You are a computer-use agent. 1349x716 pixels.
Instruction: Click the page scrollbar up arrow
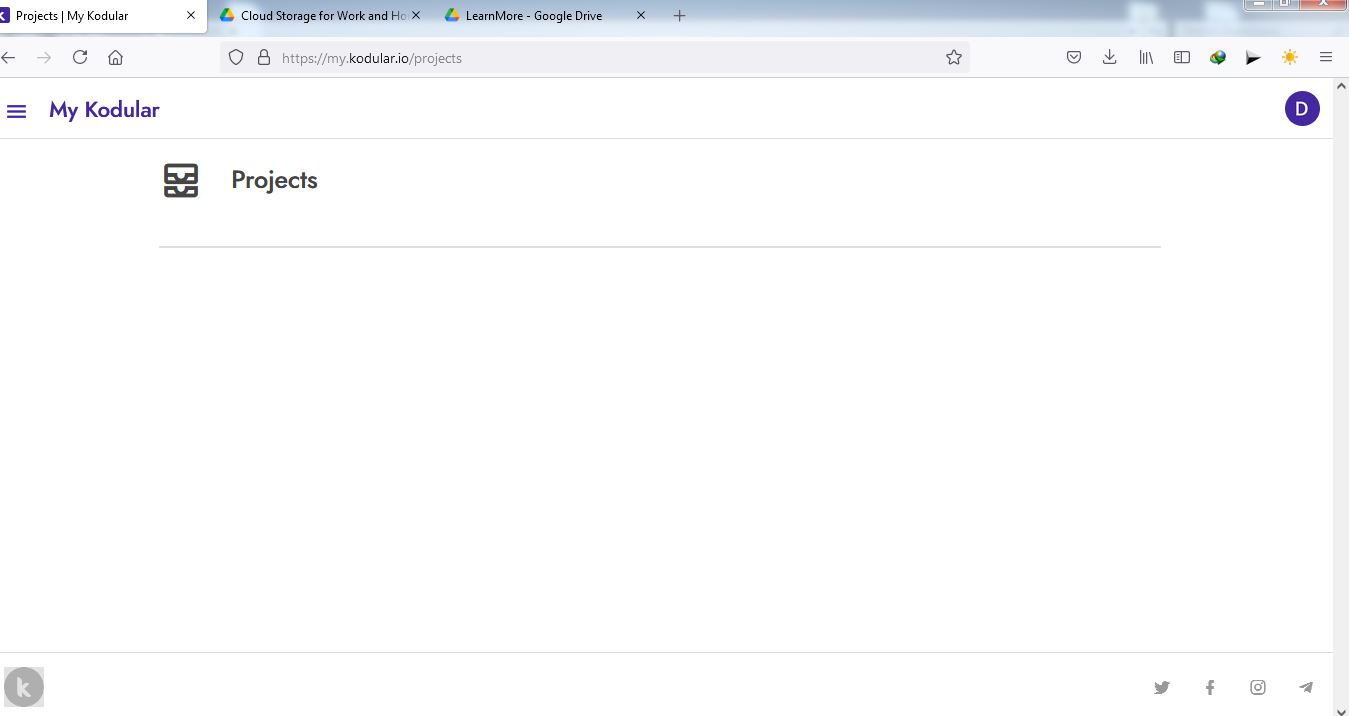[1341, 87]
